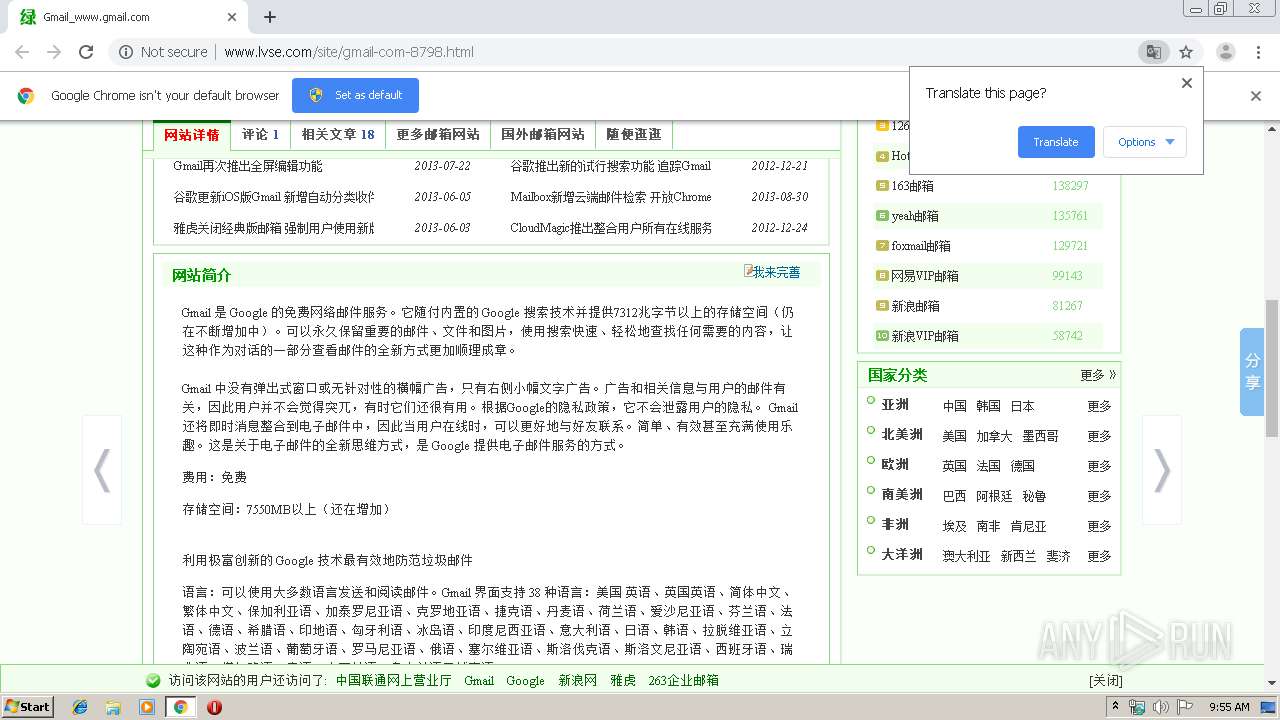Switch to 相关文章 18 tab
This screenshot has width=1280, height=720.
(x=338, y=134)
